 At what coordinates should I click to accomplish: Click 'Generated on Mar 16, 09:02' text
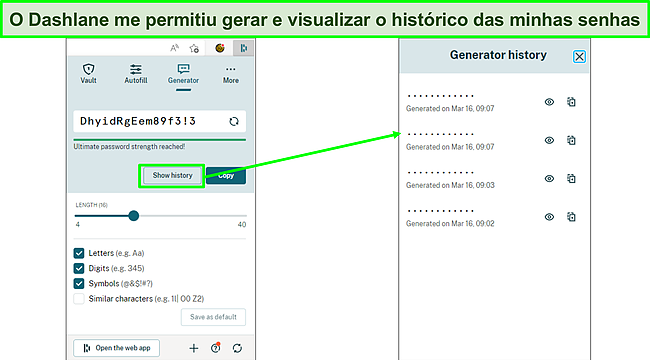click(x=450, y=224)
